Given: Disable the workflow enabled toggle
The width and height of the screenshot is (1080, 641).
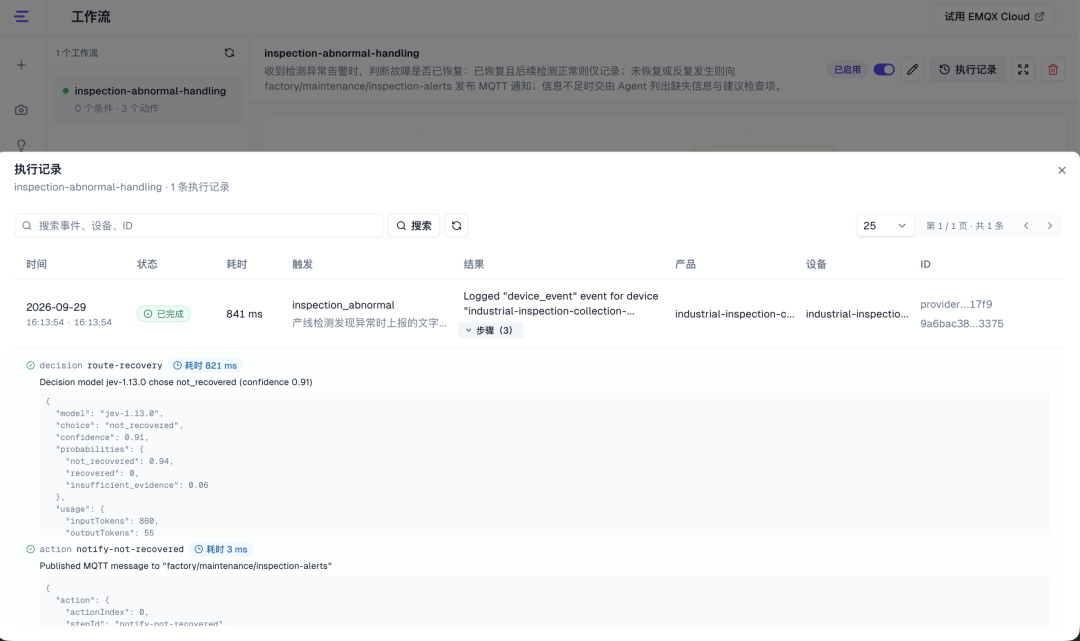Looking at the screenshot, I should pos(884,70).
